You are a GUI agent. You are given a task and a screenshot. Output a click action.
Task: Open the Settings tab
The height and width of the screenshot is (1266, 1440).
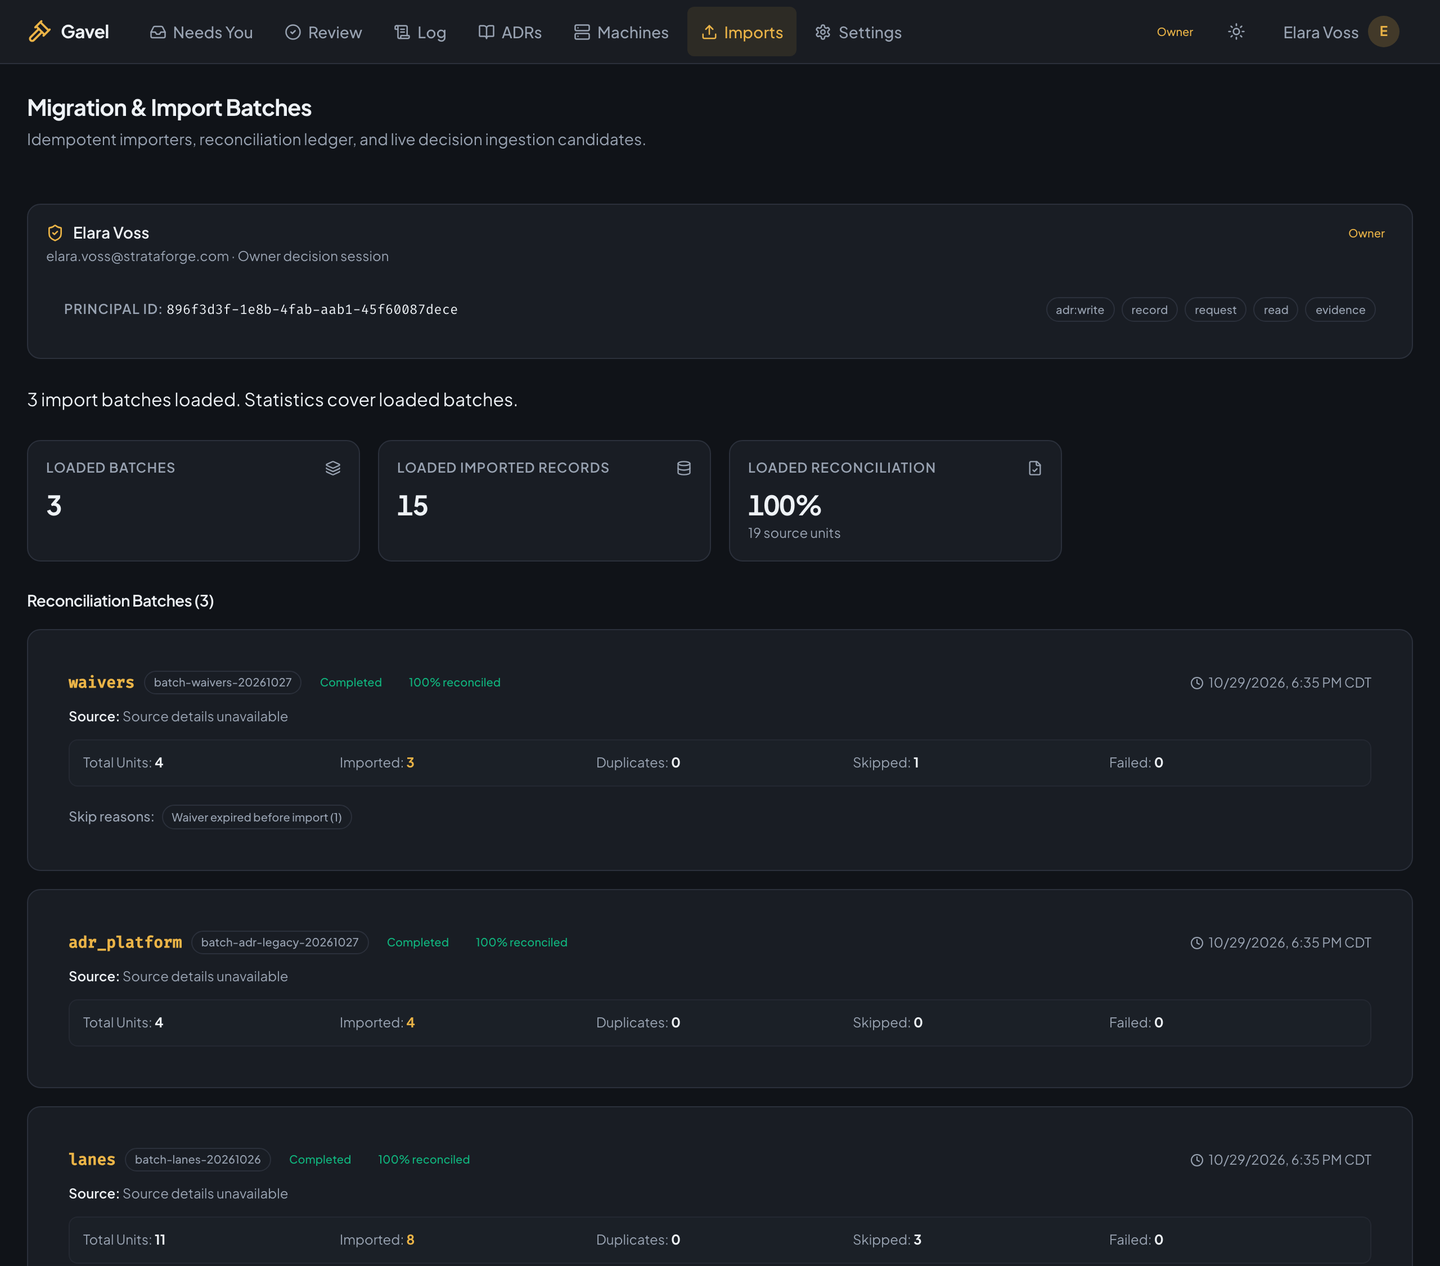tap(858, 32)
